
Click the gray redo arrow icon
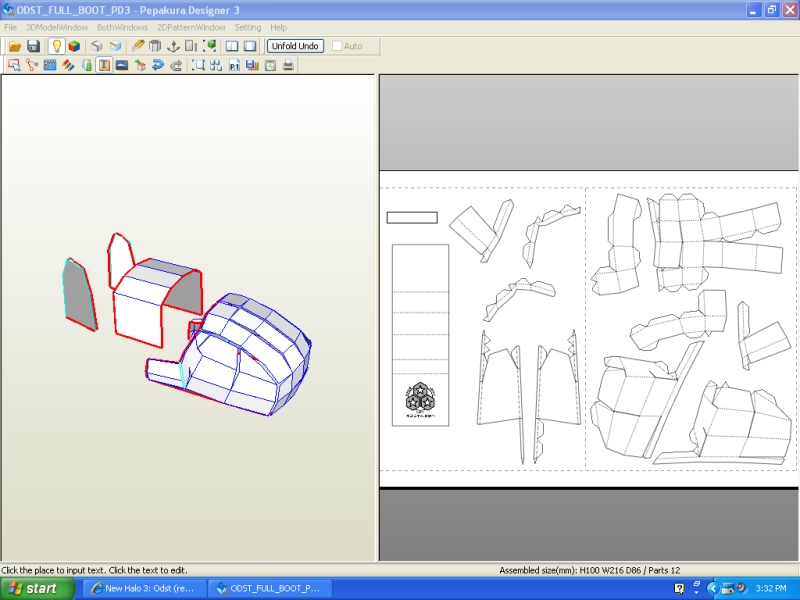coord(177,65)
